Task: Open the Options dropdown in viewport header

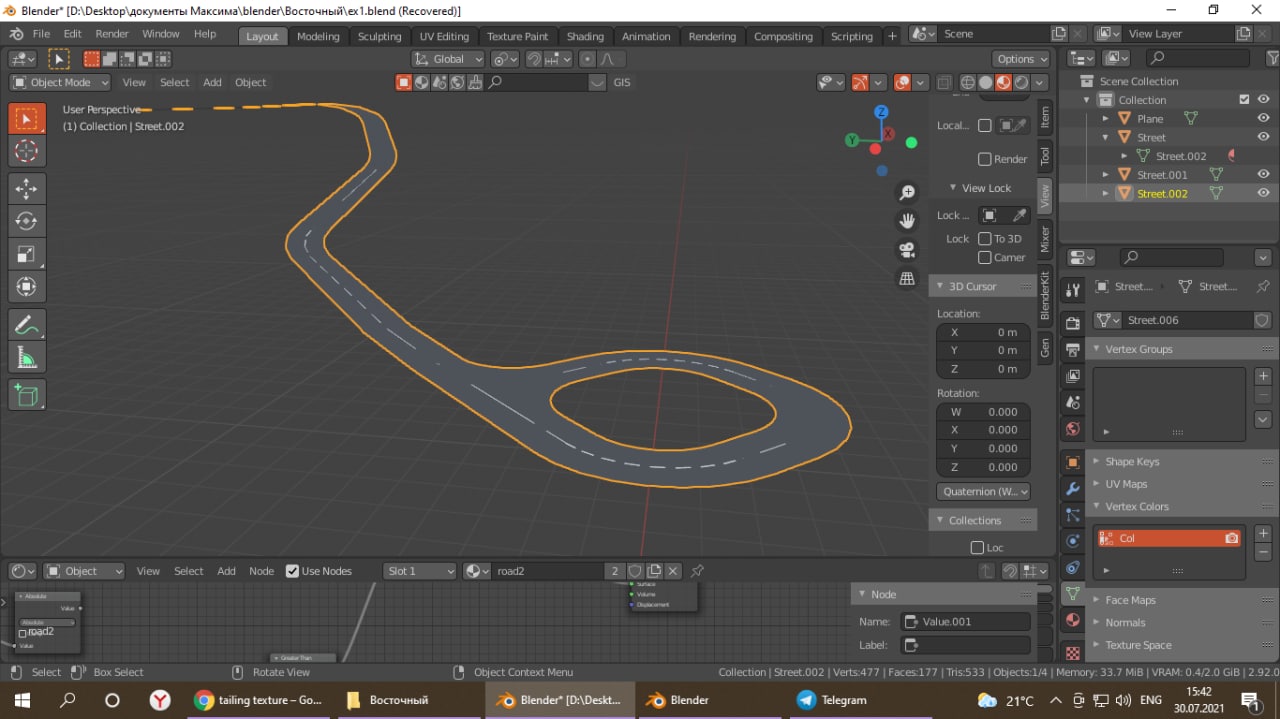Action: [x=1021, y=59]
